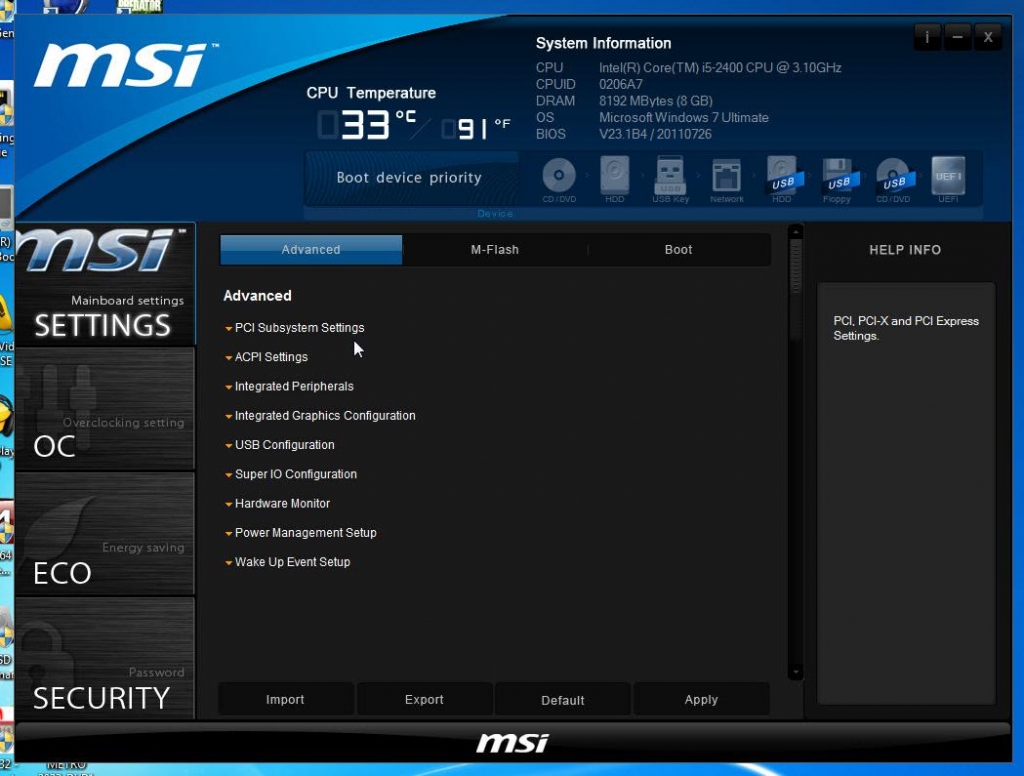Click the UEFI boot device icon

tap(947, 176)
